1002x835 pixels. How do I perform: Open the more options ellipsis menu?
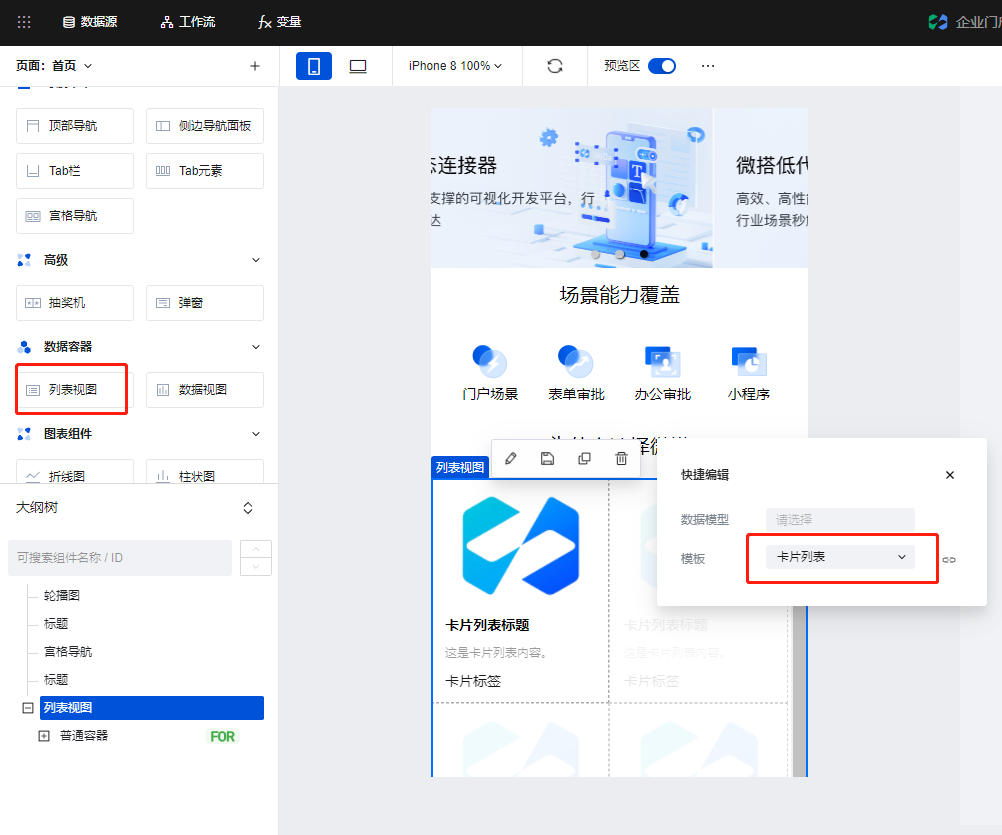707,66
